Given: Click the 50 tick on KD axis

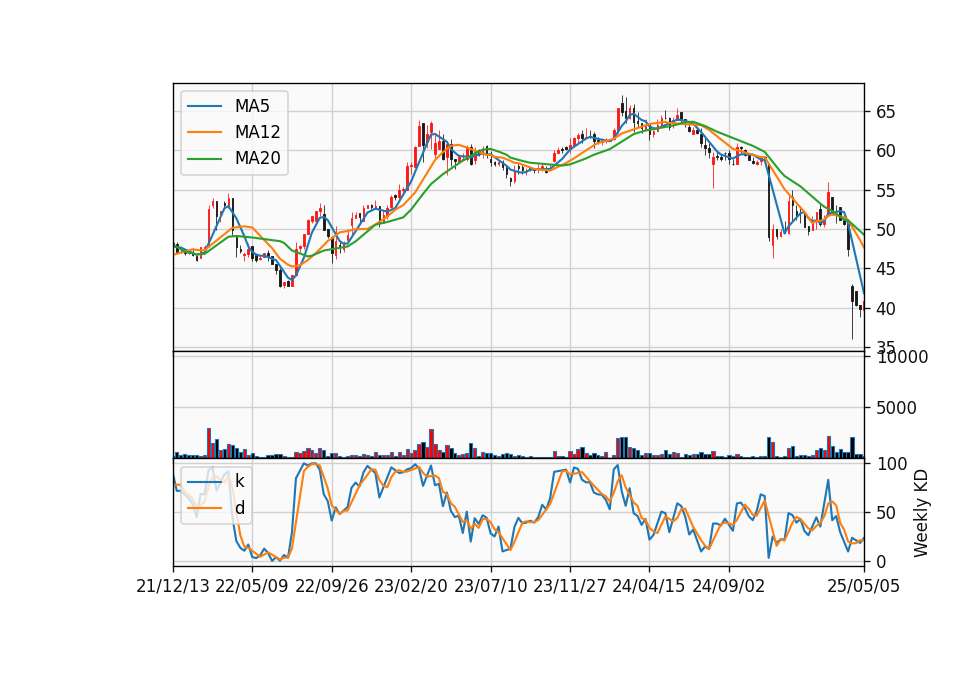Looking at the screenshot, I should tap(885, 513).
